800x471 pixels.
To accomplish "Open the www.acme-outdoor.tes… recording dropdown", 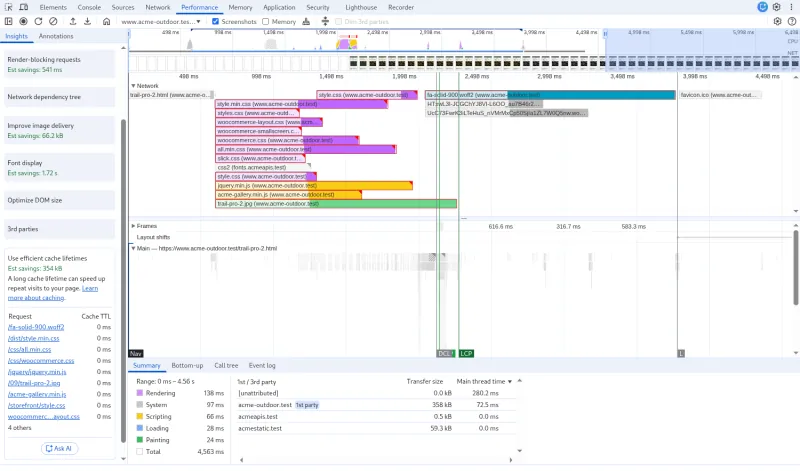I will (161, 21).
